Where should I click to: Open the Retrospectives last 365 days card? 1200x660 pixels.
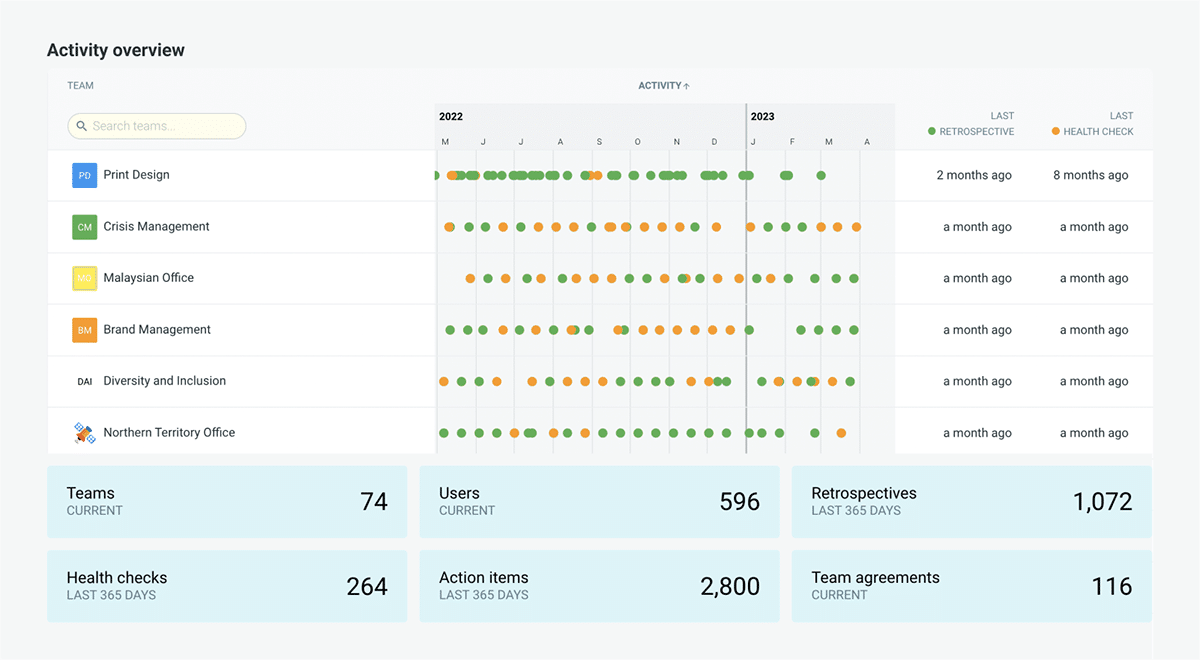point(971,502)
